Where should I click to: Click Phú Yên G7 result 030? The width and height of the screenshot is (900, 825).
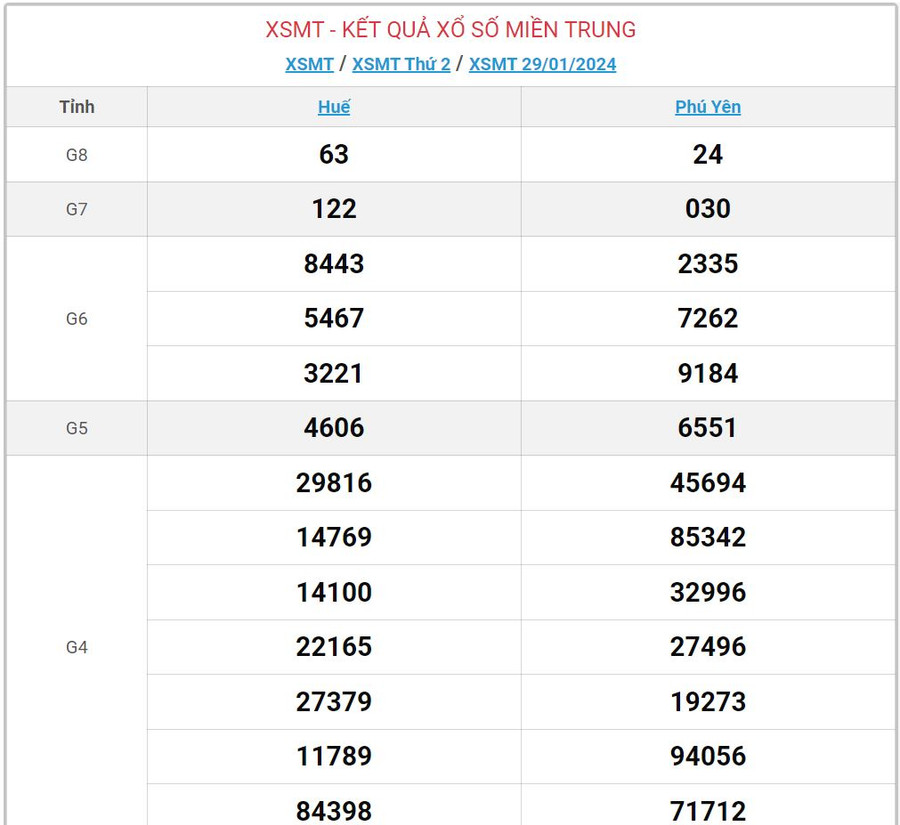point(708,209)
